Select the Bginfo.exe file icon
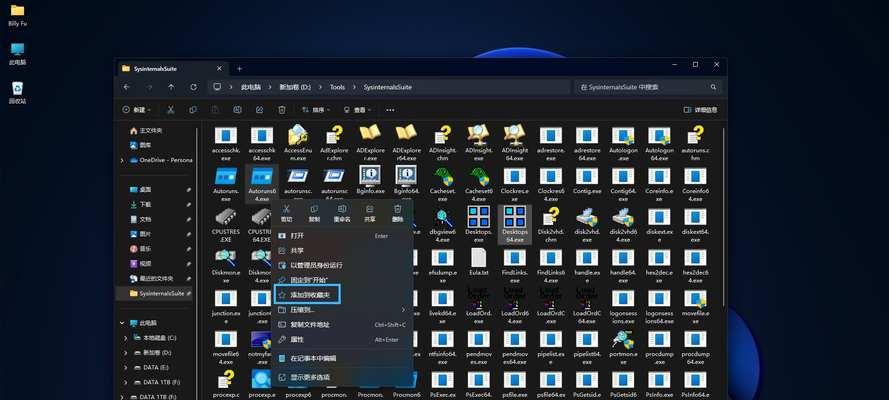The image size is (889, 400). (x=370, y=176)
